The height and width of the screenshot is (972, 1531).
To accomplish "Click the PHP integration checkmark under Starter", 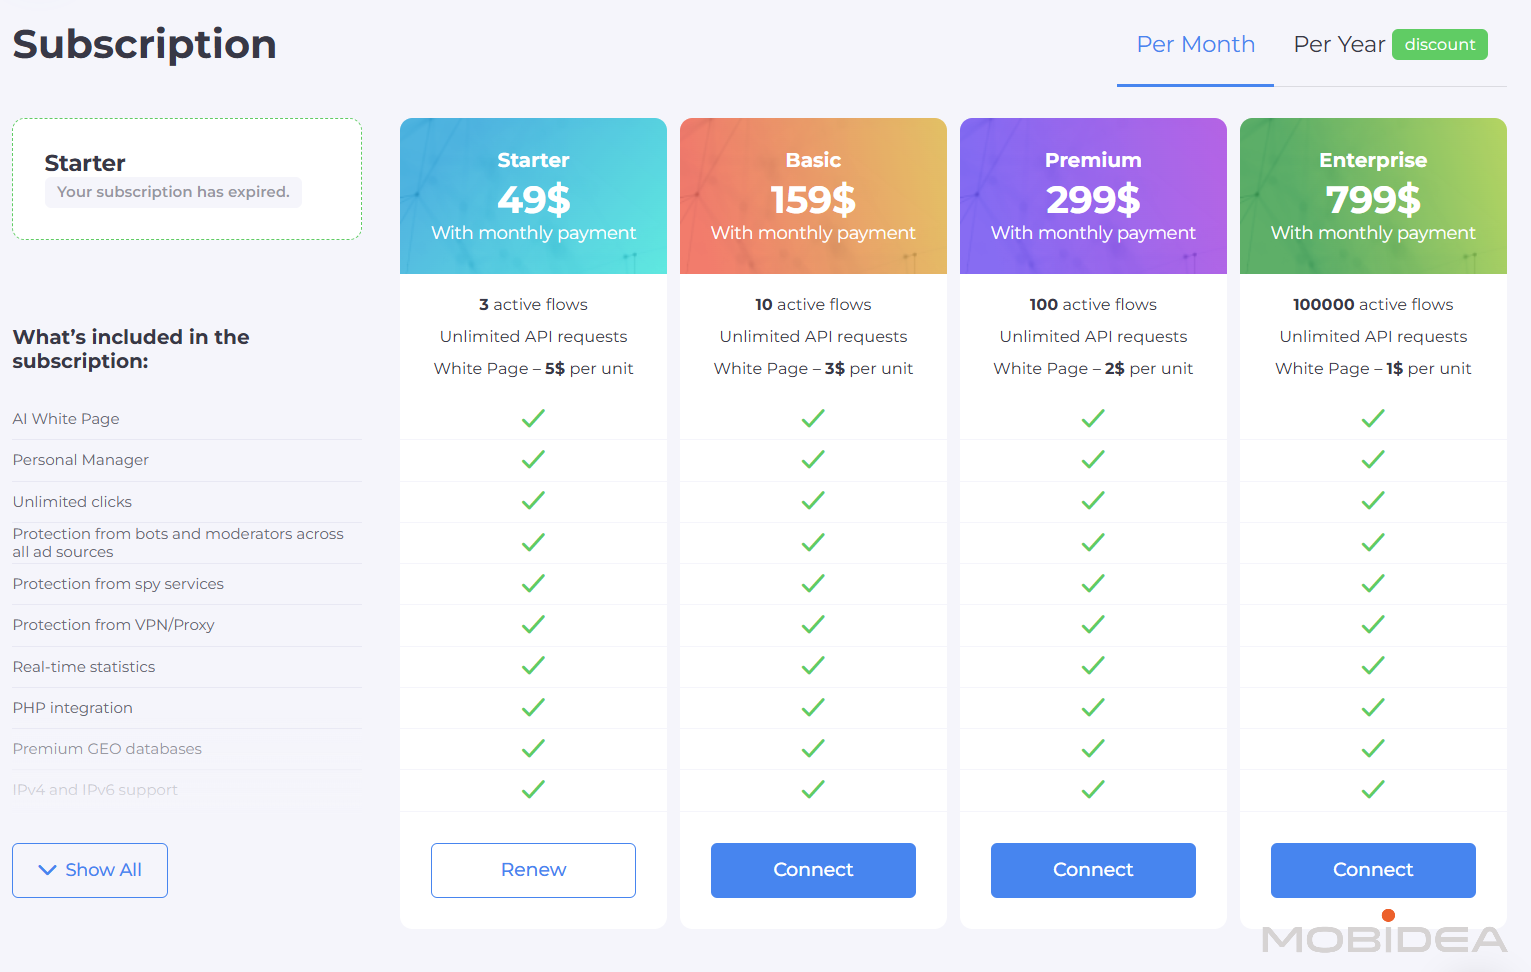I will tap(533, 707).
